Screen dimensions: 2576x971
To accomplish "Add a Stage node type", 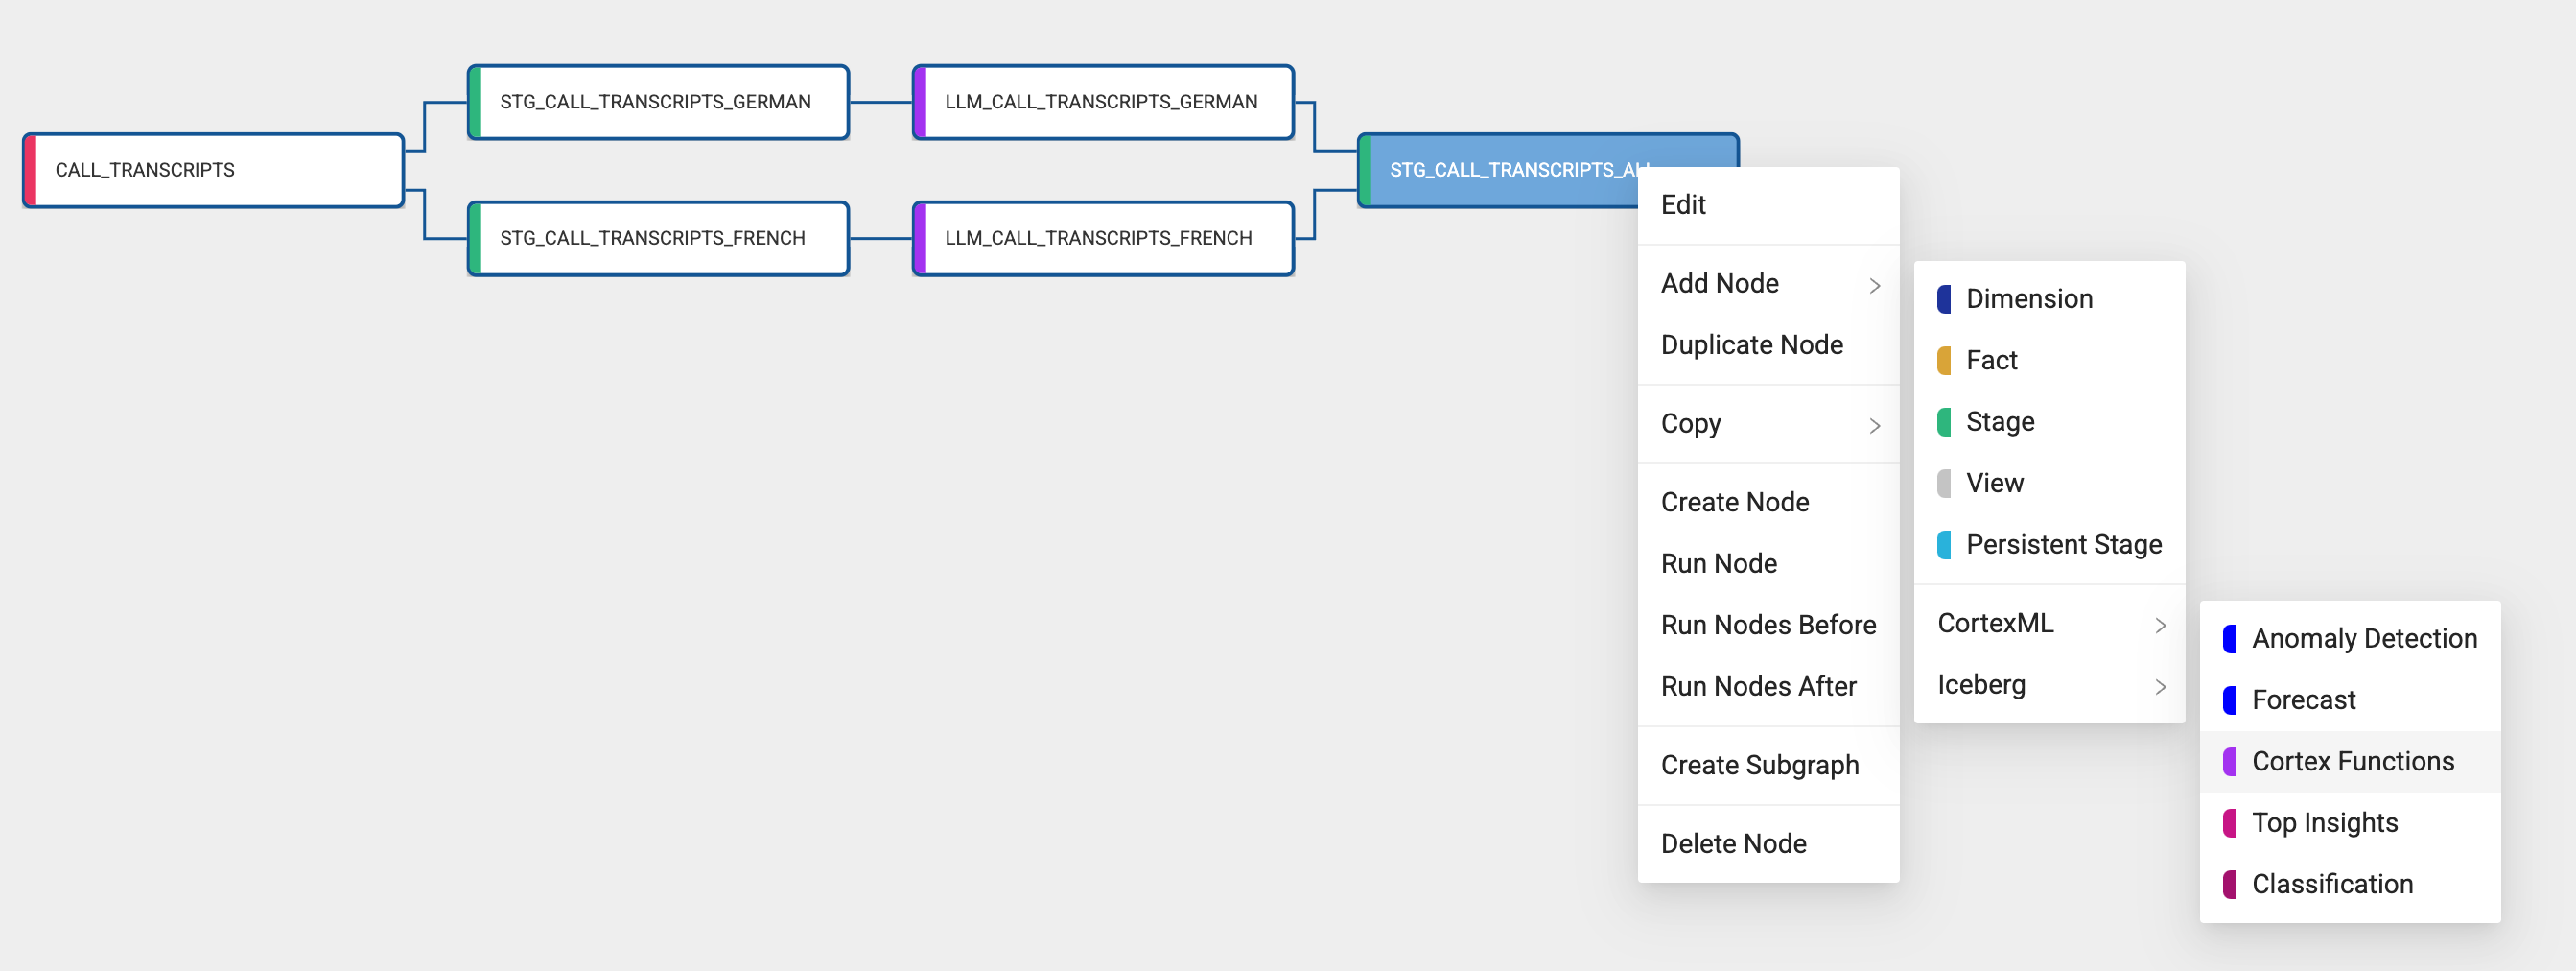I will click(2049, 422).
